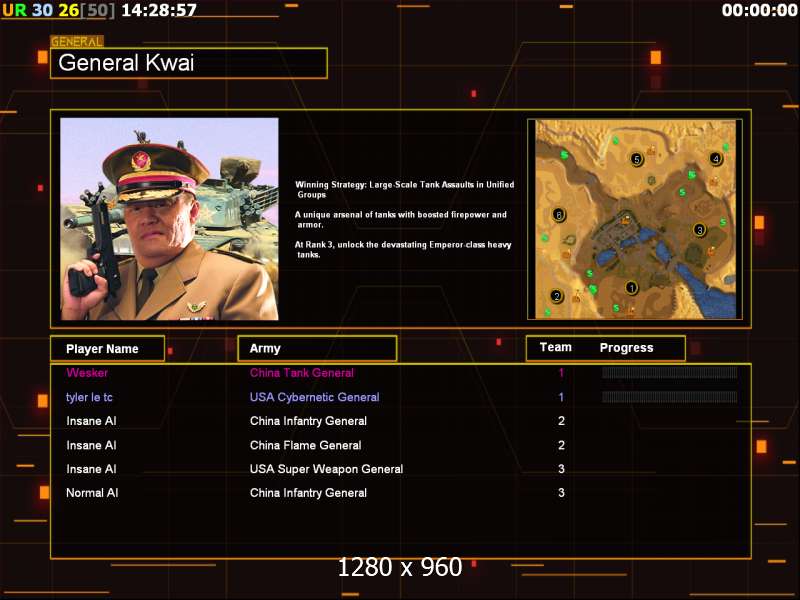The image size is (800, 600).
Task: Click the Army column header
Action: pos(317,348)
